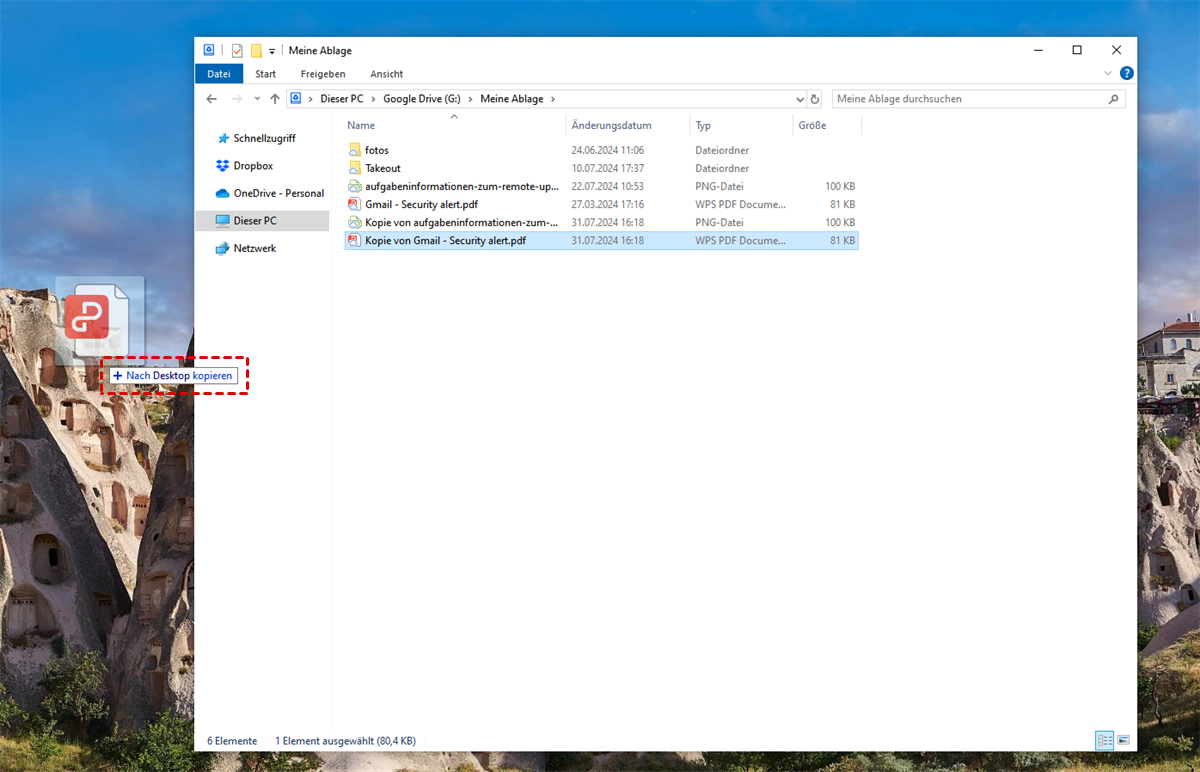
Task: Open the Datei menu tab
Action: 219,74
